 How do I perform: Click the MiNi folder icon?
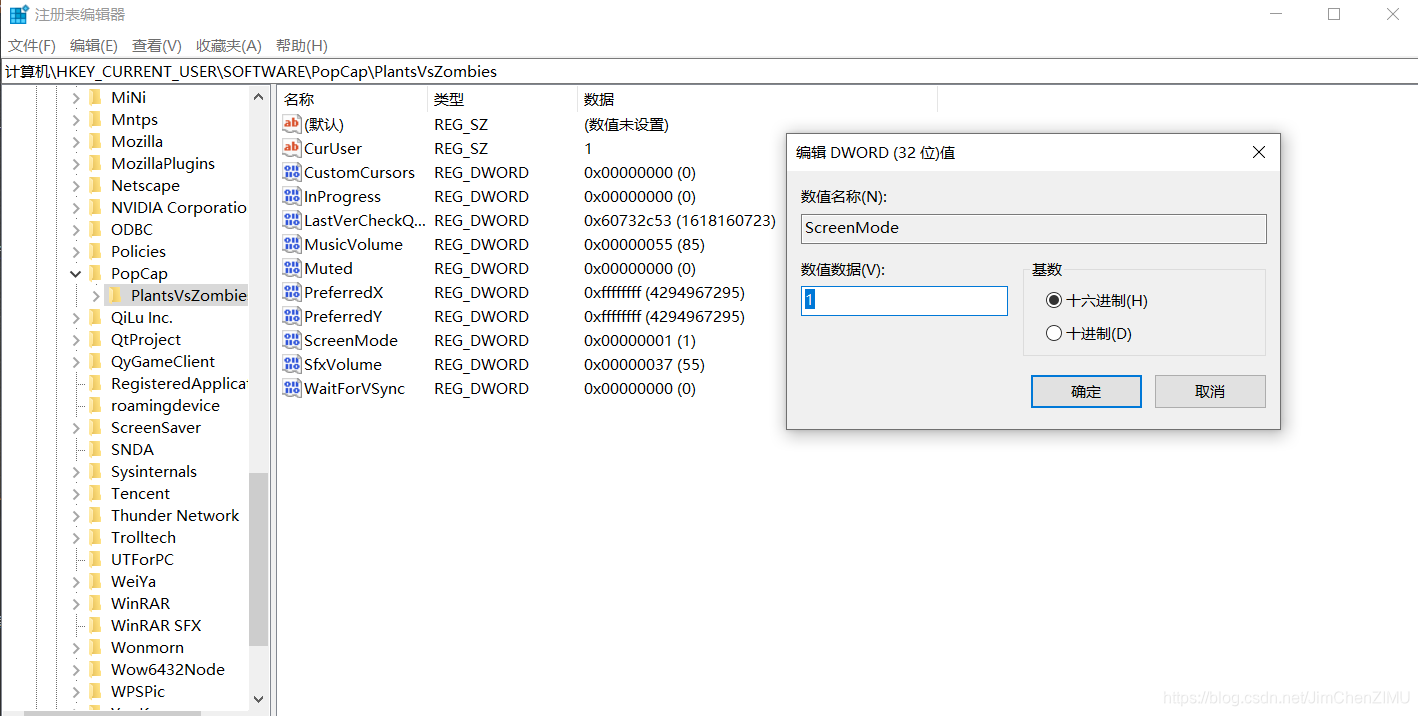tap(96, 97)
